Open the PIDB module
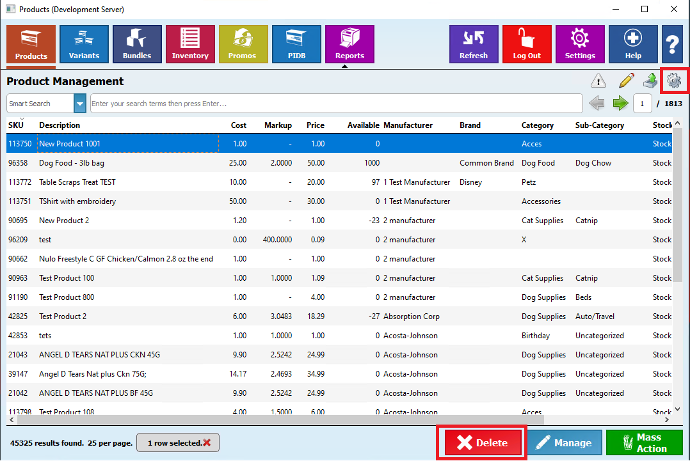The image size is (690, 461). [x=296, y=44]
